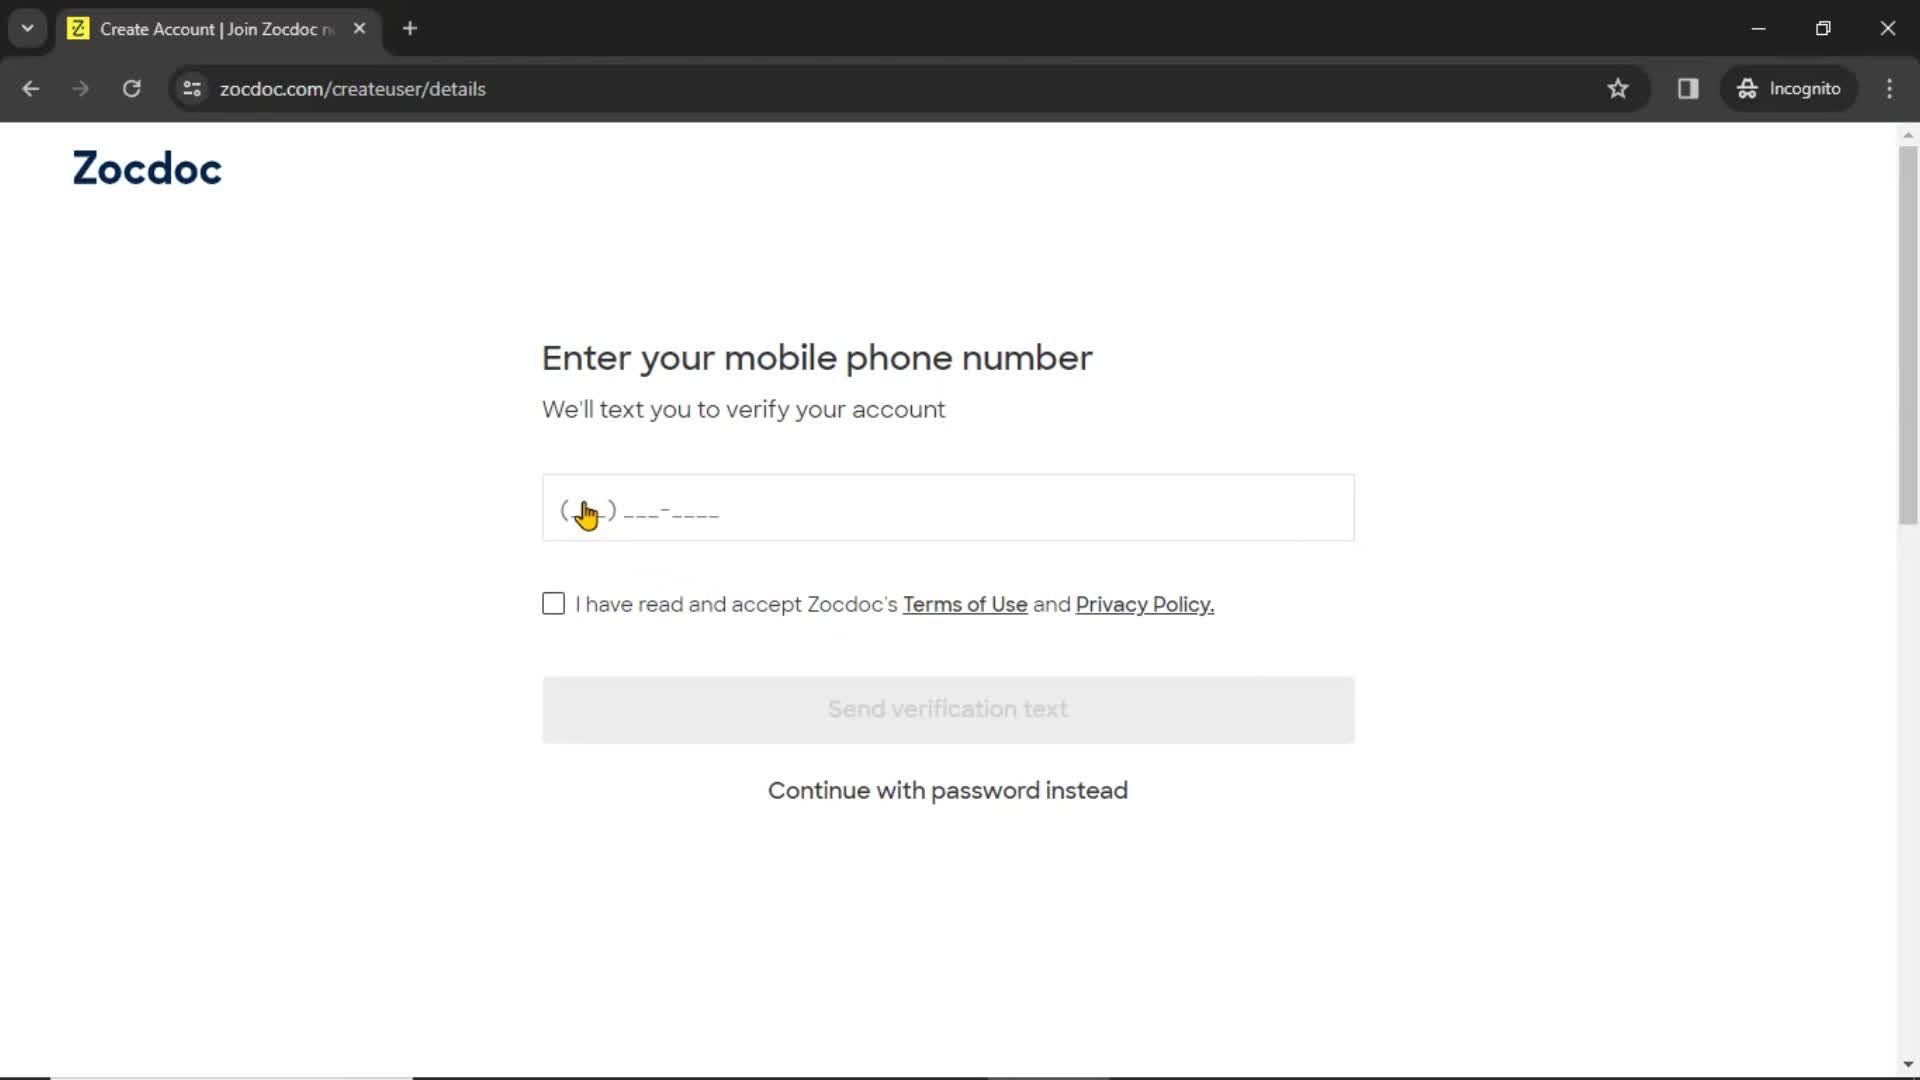Open the Terms of Use link
The height and width of the screenshot is (1080, 1920).
(965, 605)
